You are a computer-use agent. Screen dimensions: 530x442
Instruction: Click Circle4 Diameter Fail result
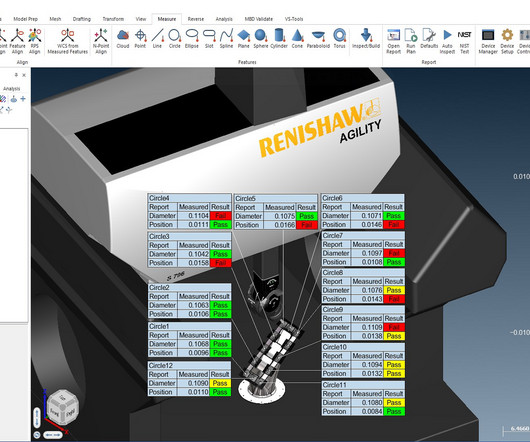pos(220,216)
